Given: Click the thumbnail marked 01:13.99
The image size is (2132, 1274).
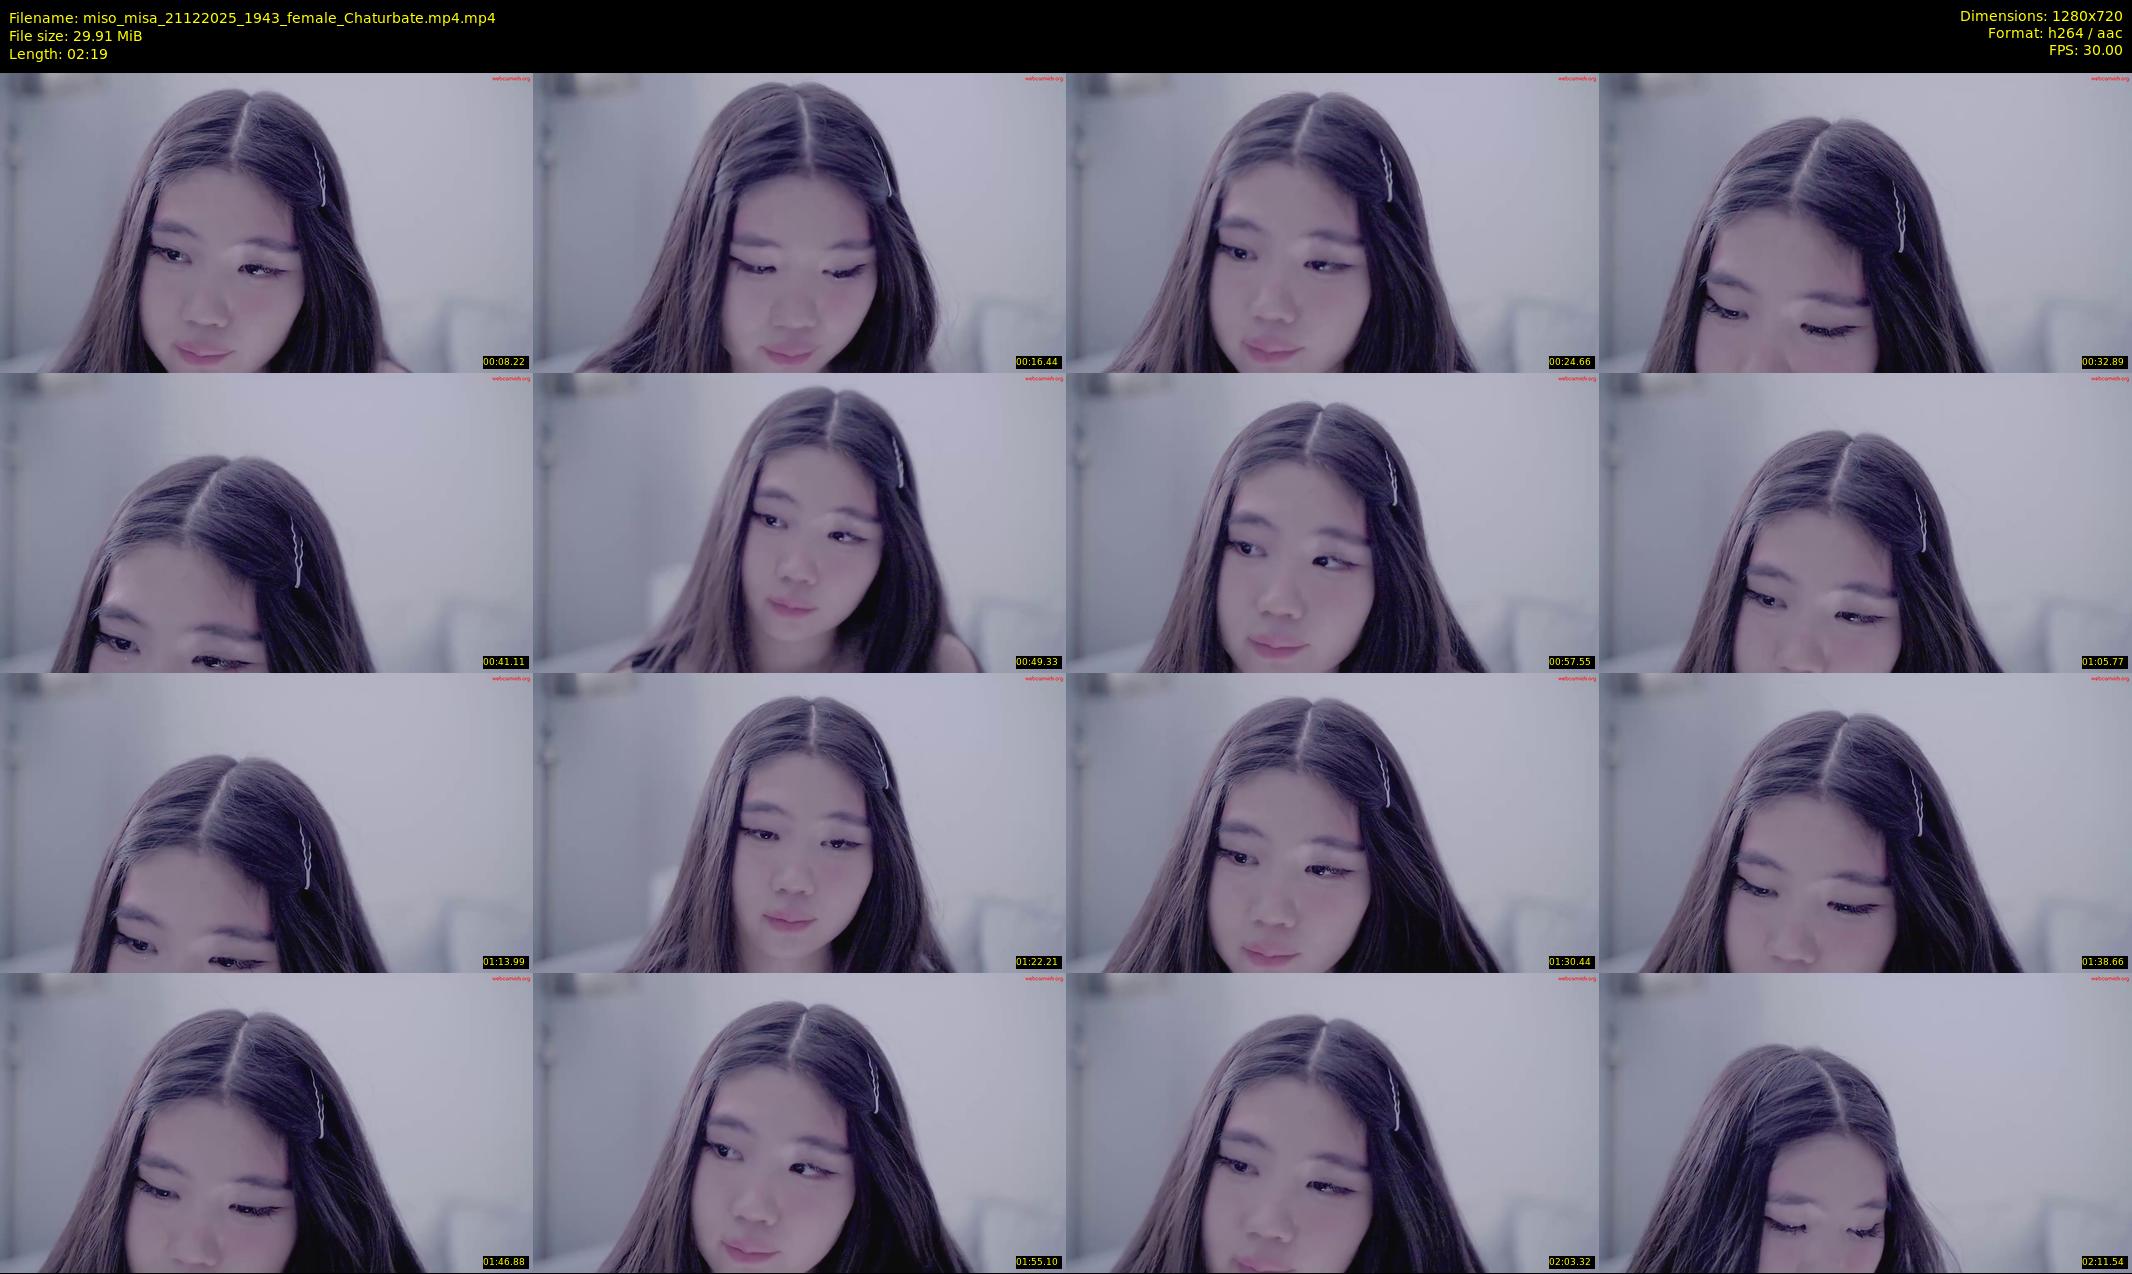Looking at the screenshot, I should click(x=266, y=822).
